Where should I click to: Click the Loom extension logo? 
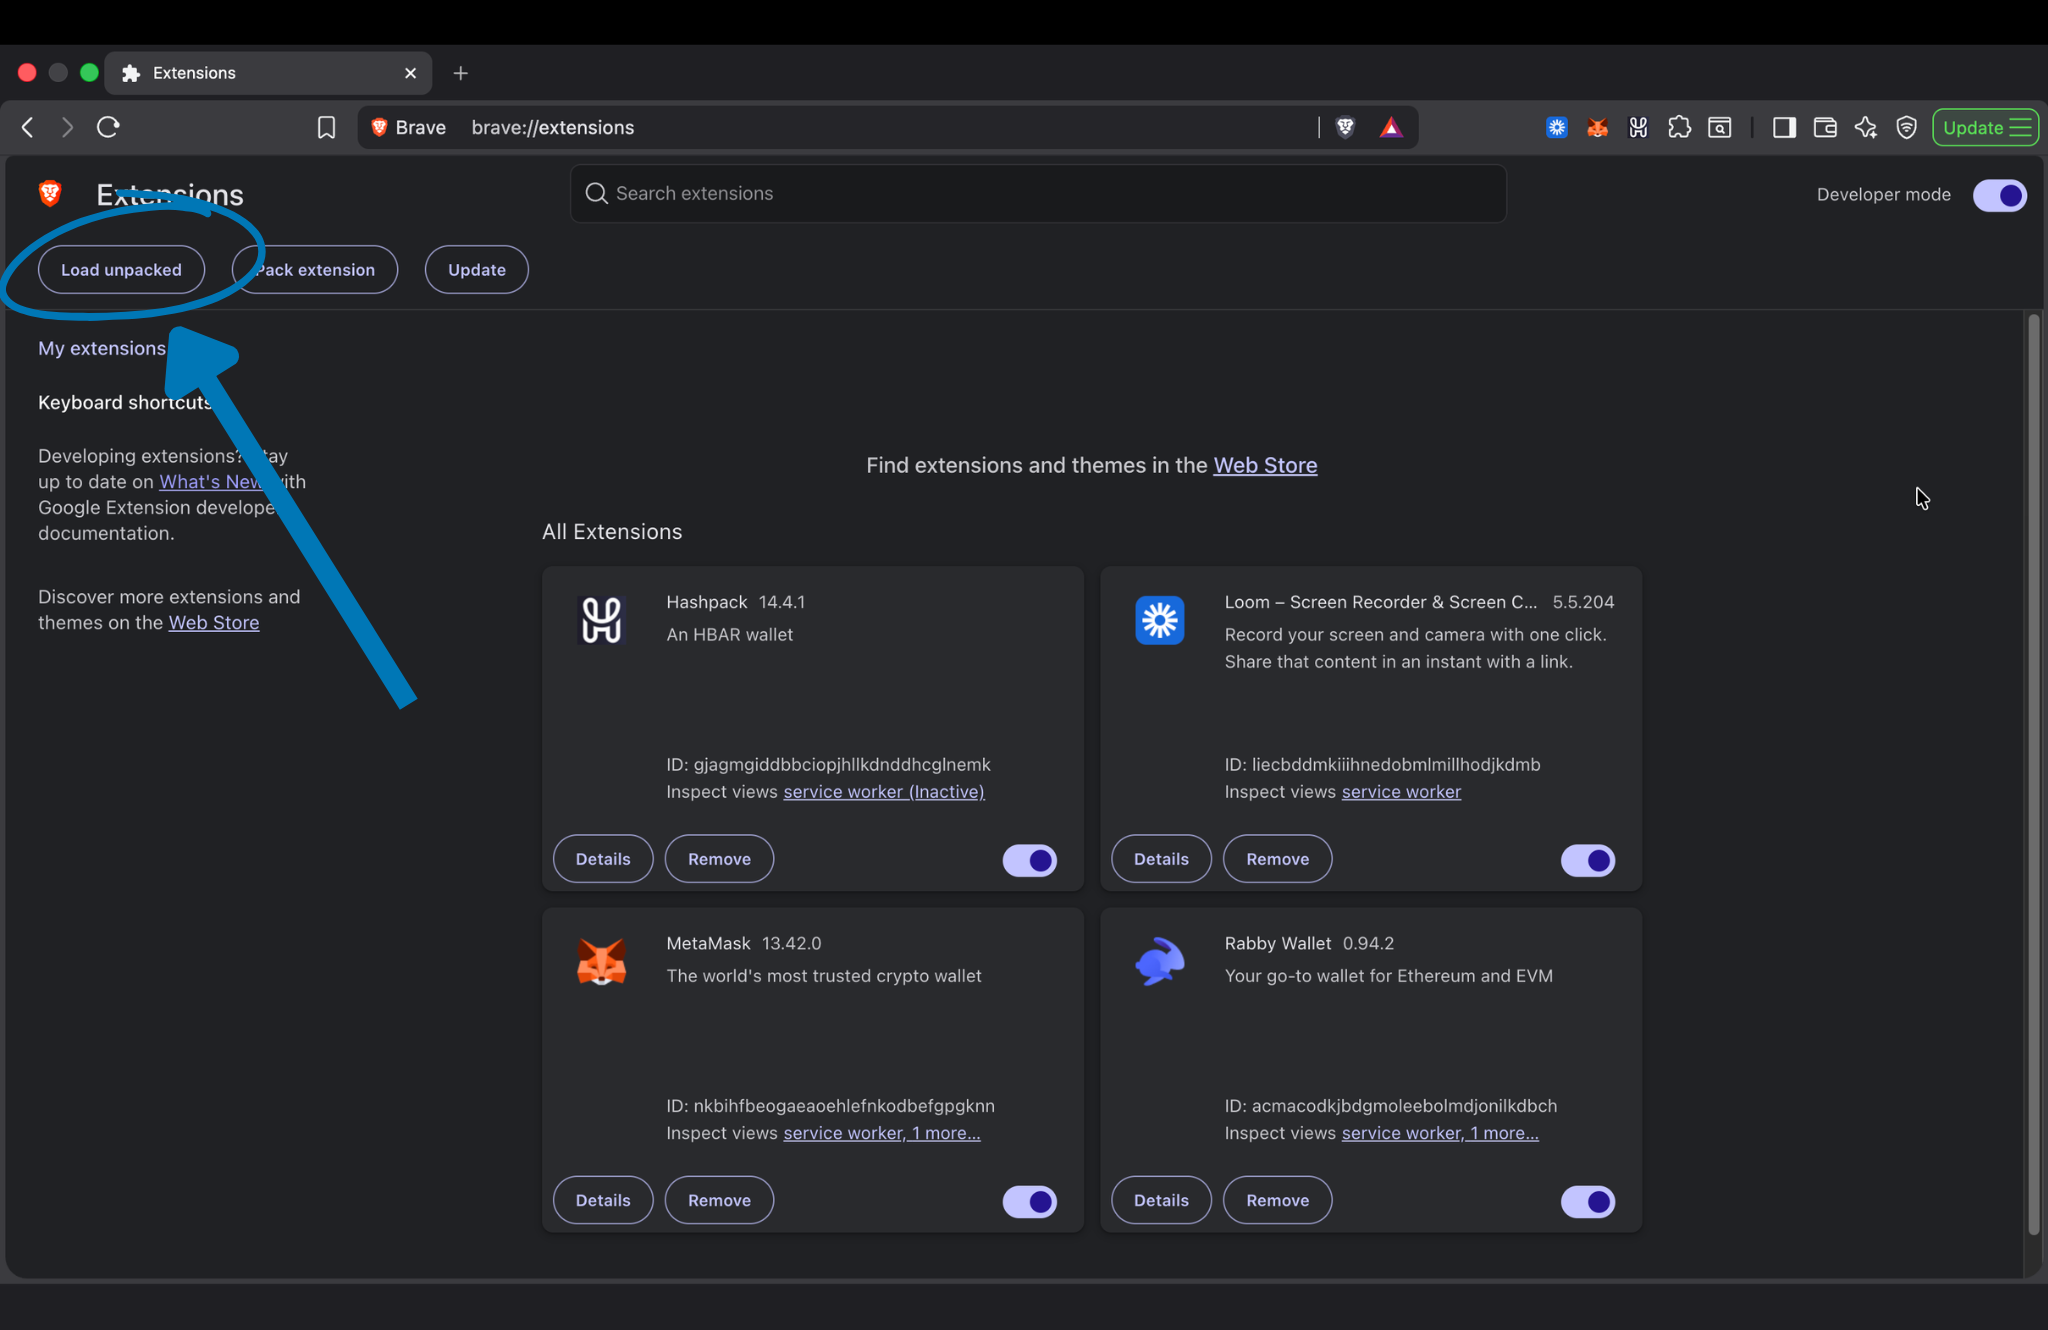pos(1160,620)
